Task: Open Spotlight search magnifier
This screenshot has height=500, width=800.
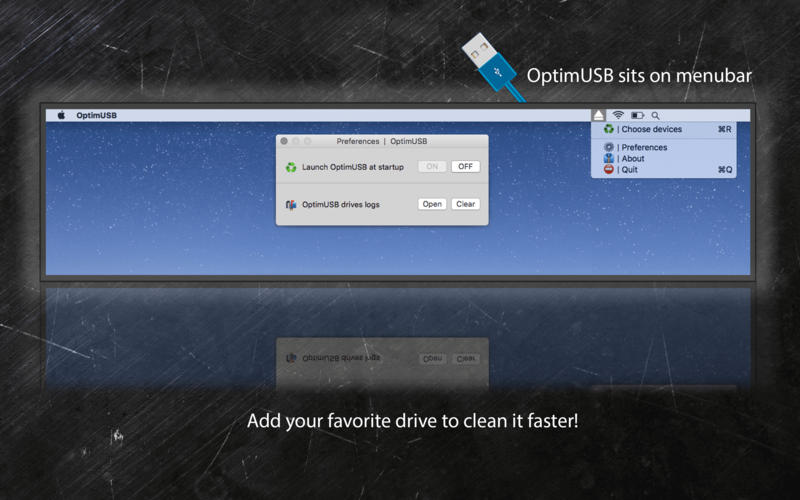Action: [655, 116]
